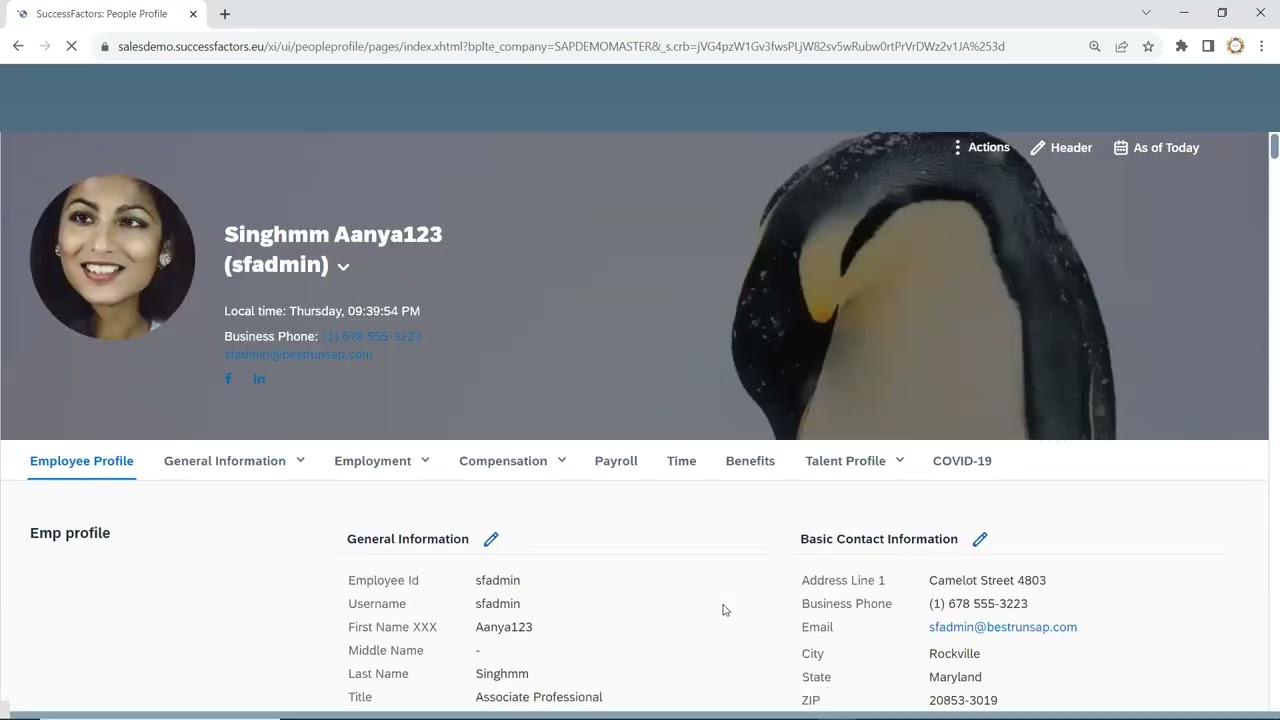Click the page vertical scrollbar
Viewport: 1280px width, 720px height.
[x=1274, y=145]
